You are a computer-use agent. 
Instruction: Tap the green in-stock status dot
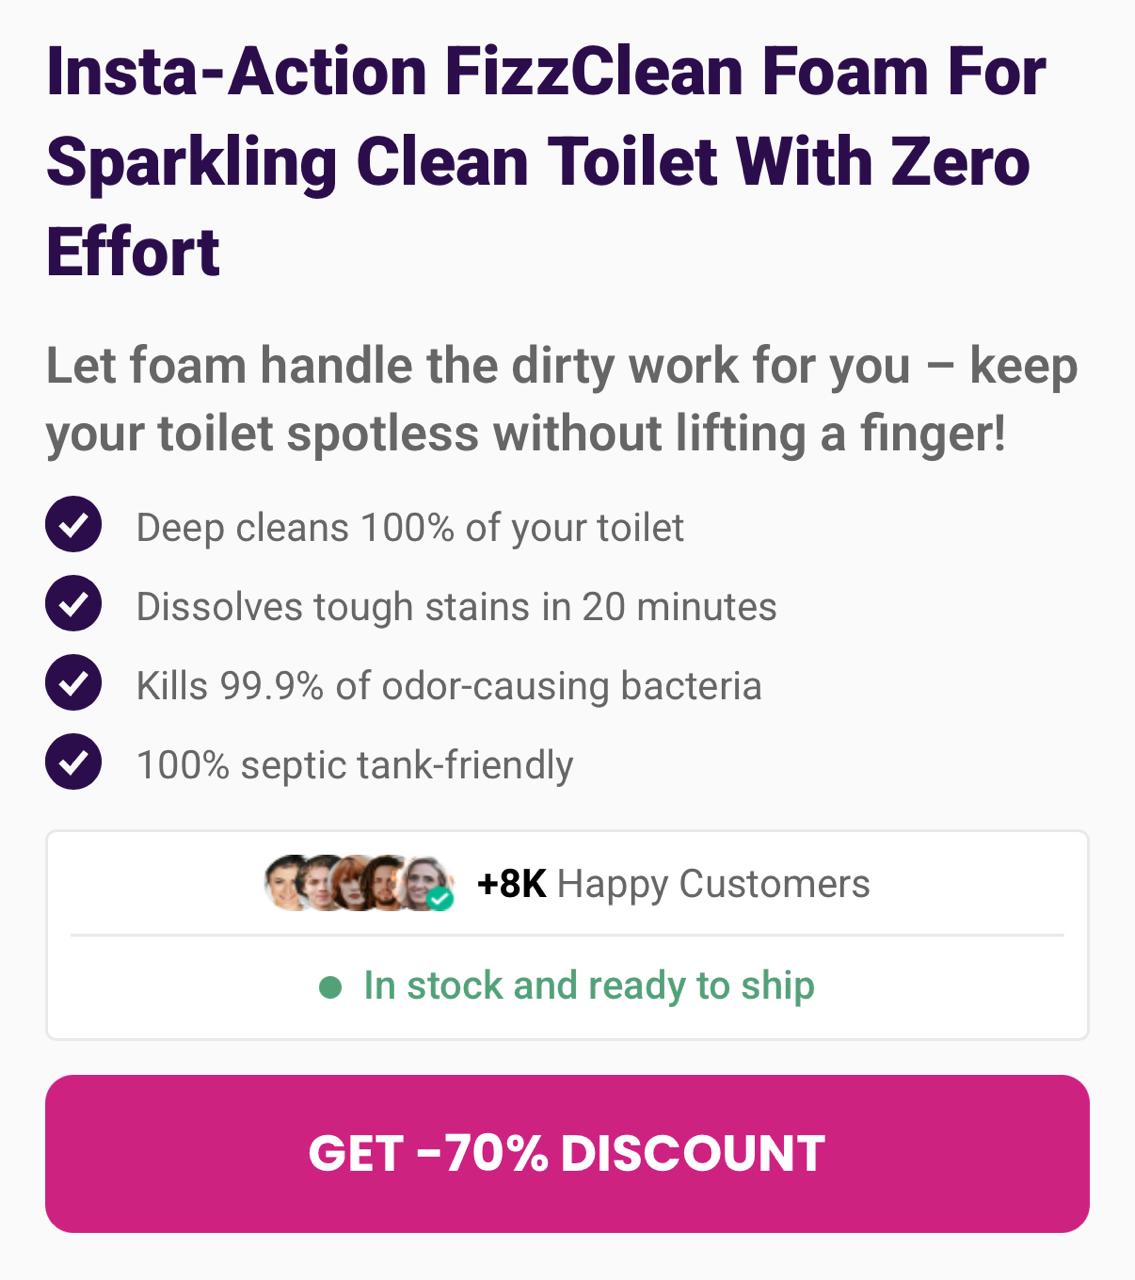(330, 988)
